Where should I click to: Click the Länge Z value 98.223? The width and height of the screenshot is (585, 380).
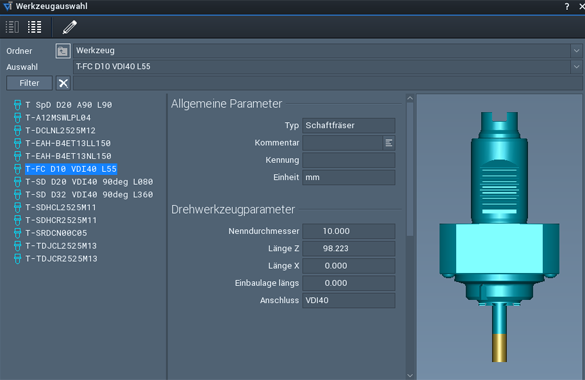[x=348, y=248]
